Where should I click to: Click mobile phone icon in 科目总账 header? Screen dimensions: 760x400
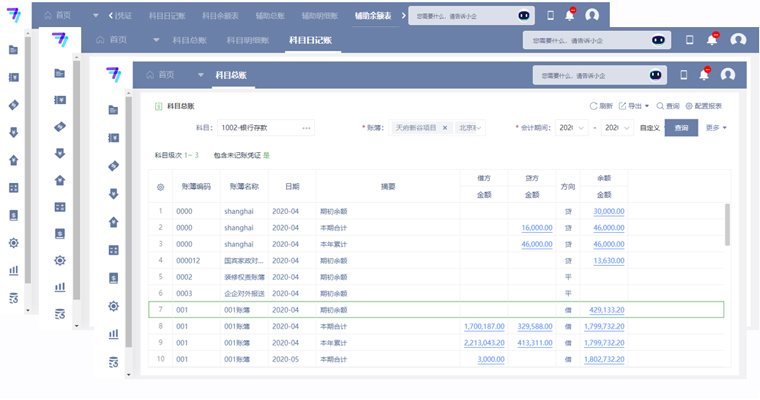pos(684,75)
